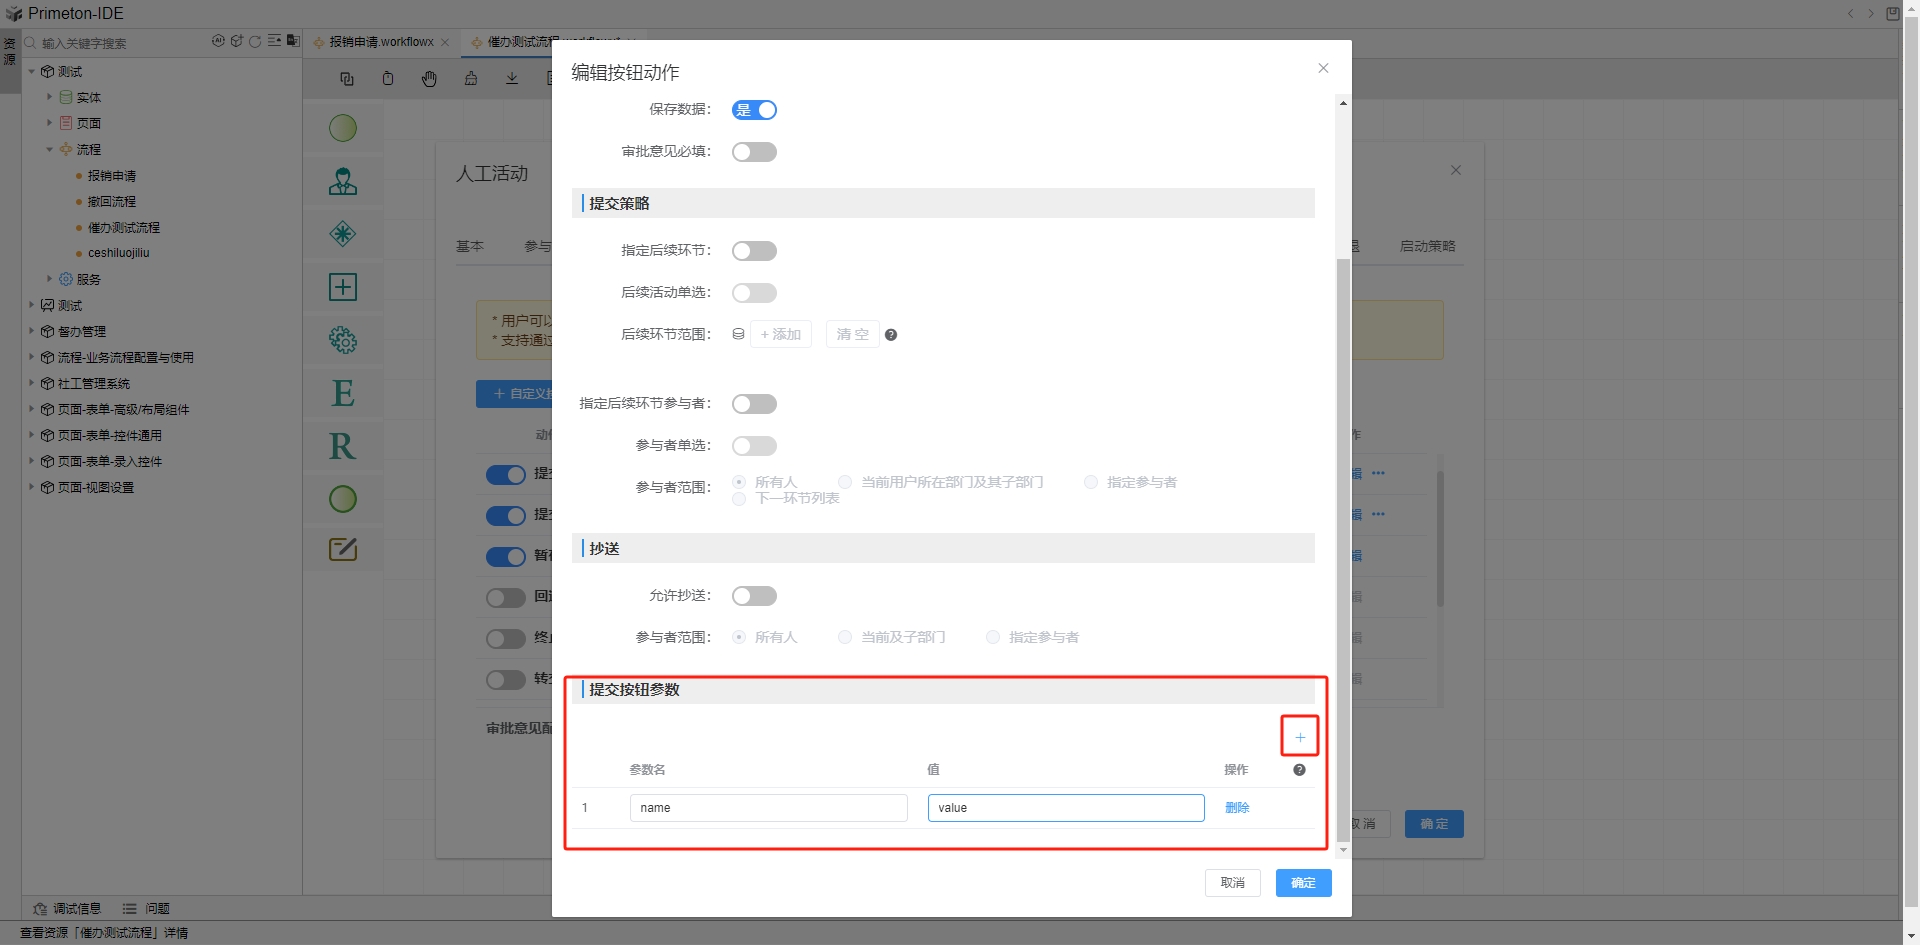Click the 参数名 field containing name
This screenshot has height=945, width=1920.
pos(768,808)
